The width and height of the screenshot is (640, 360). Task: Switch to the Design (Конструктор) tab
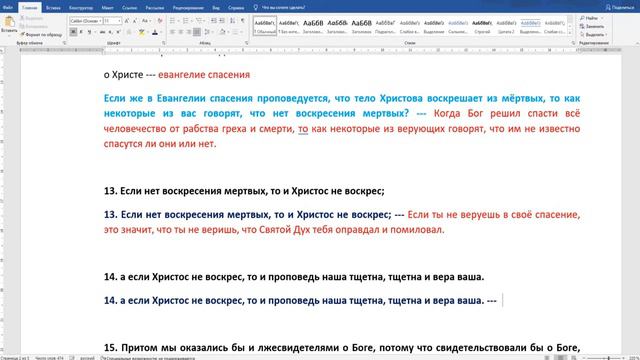click(81, 7)
